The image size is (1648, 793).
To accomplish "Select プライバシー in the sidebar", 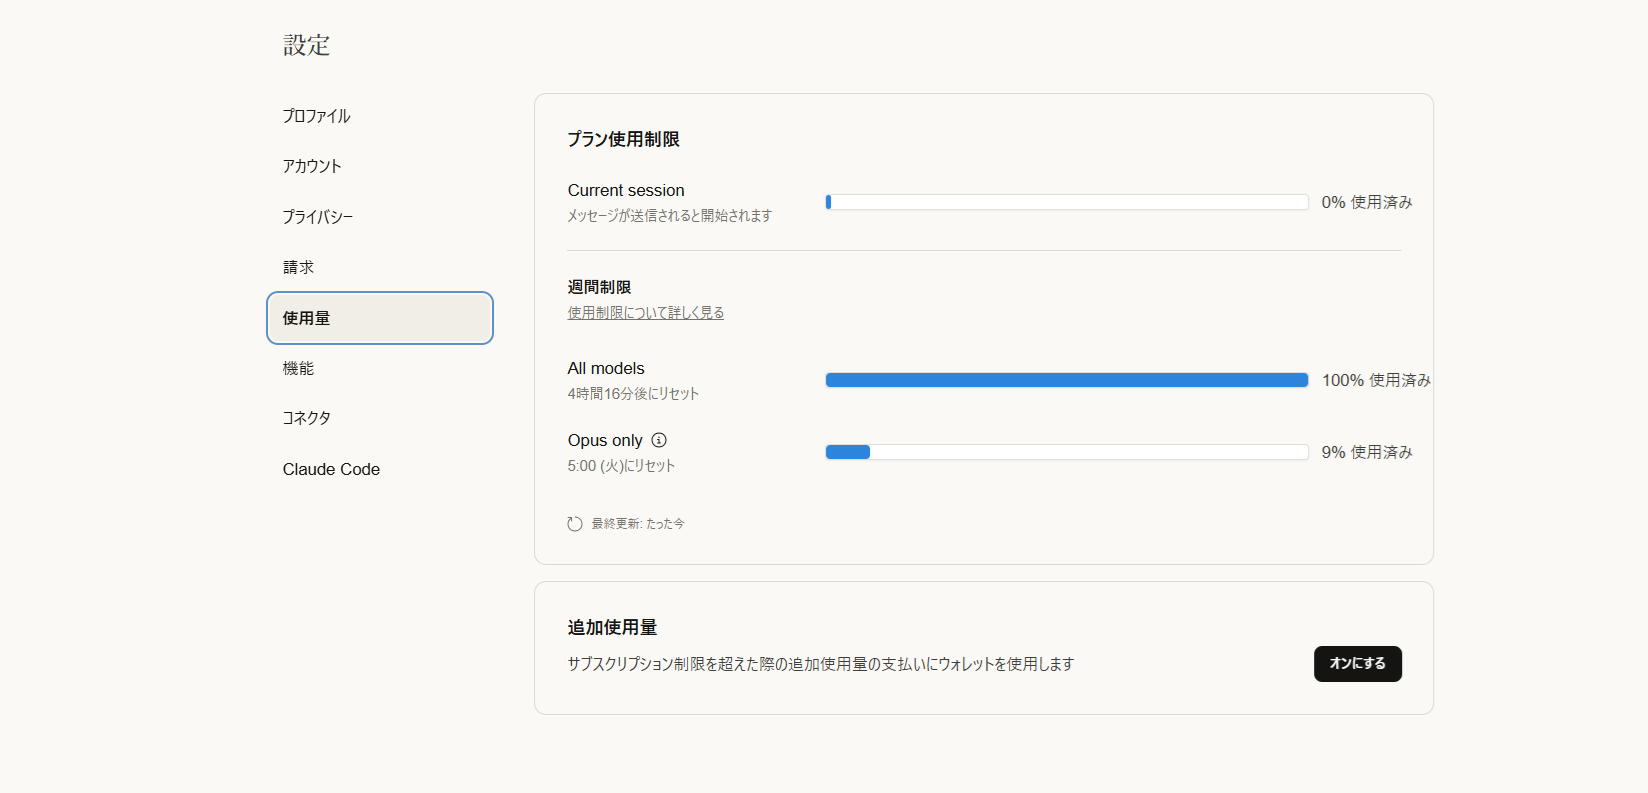I will click(x=317, y=217).
